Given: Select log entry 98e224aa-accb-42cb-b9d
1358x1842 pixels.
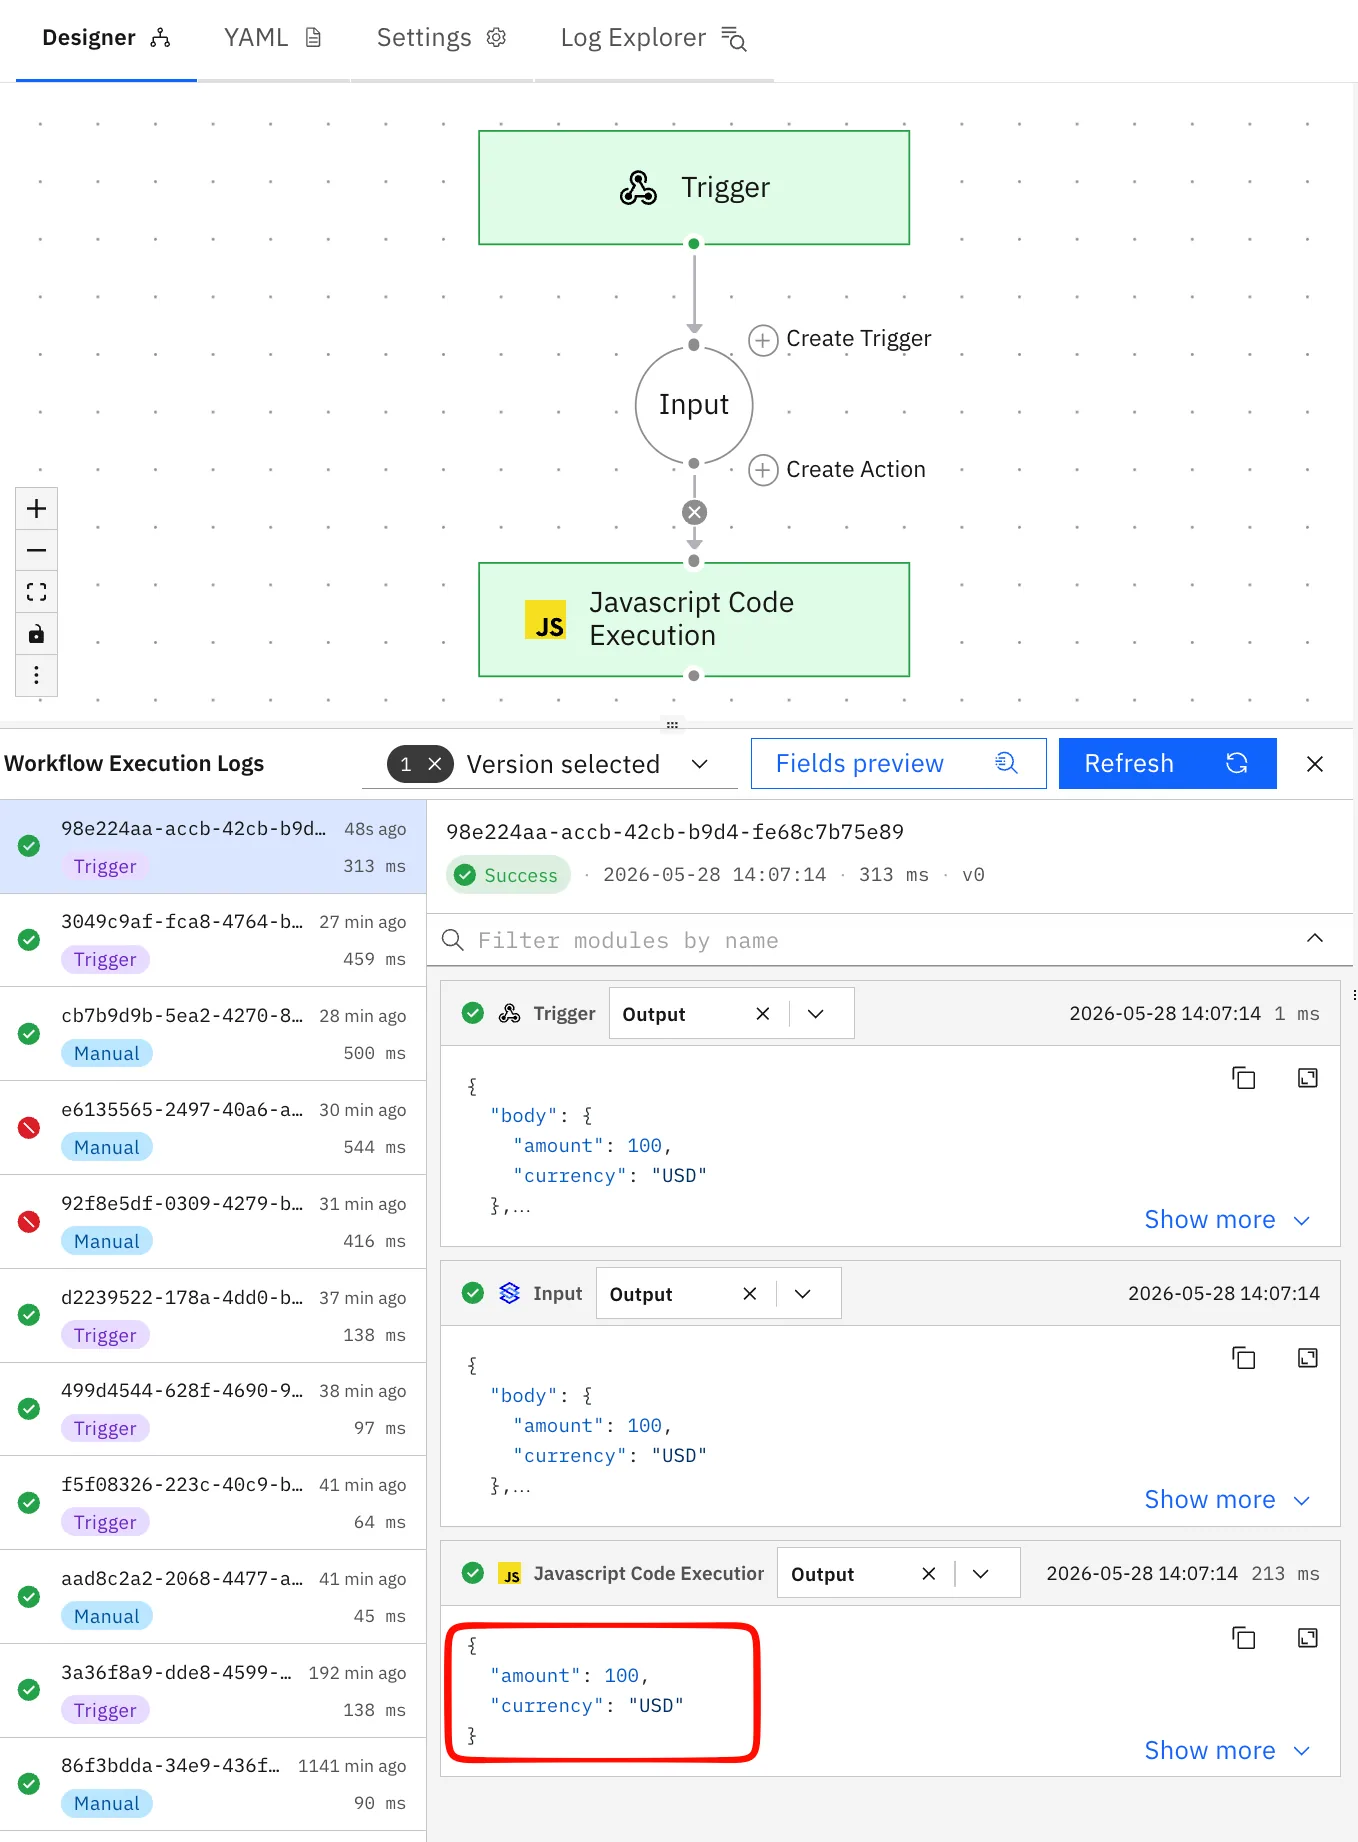Looking at the screenshot, I should [x=213, y=847].
